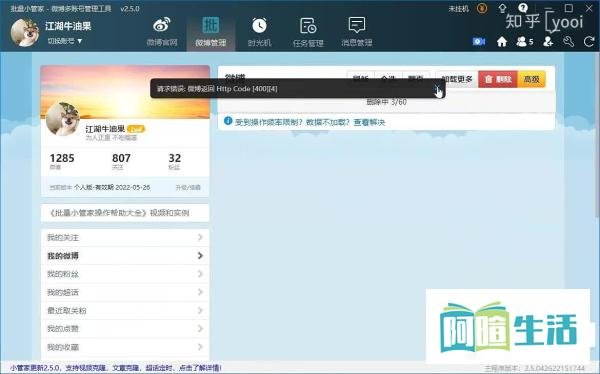Open the 查看解决 link

(x=369, y=122)
